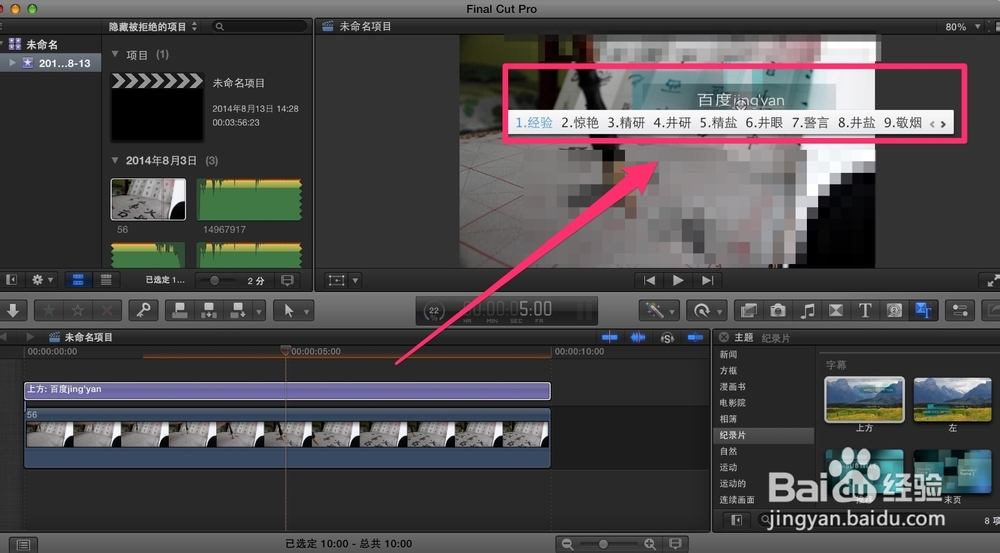
Task: Toggle video skimming in timeline
Action: tap(609, 337)
